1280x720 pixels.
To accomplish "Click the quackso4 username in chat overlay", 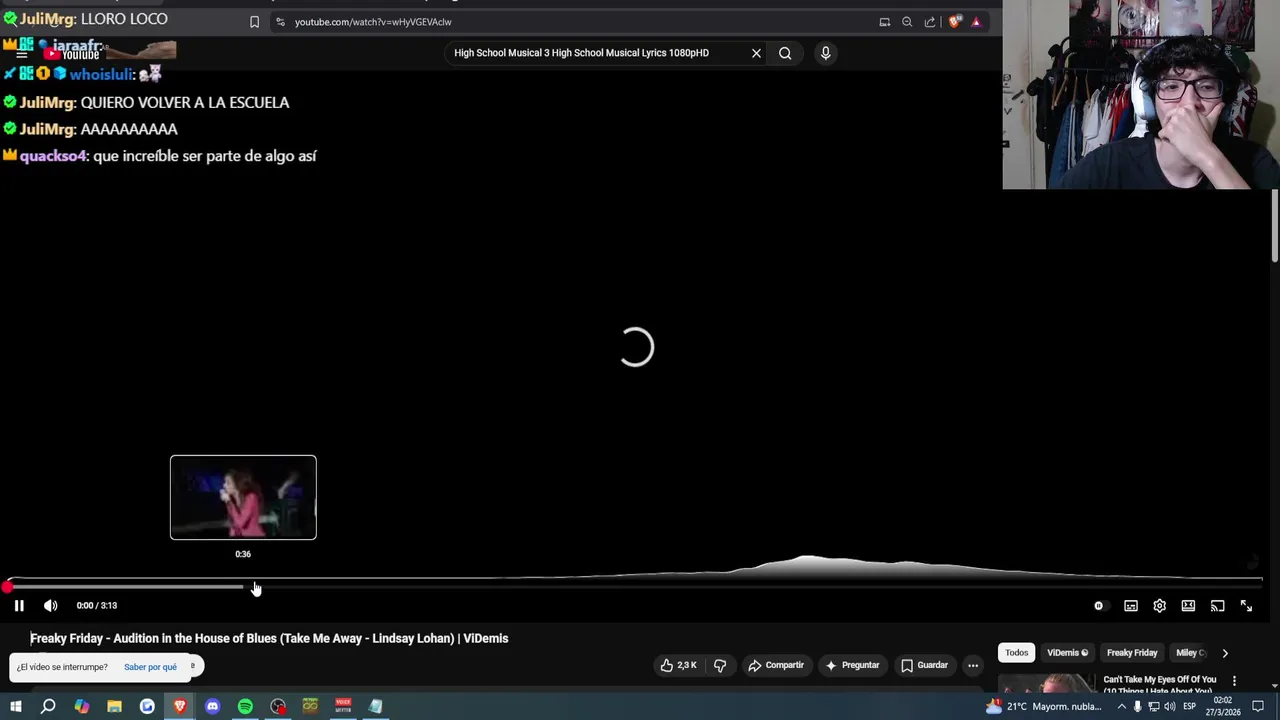I will tap(54, 156).
